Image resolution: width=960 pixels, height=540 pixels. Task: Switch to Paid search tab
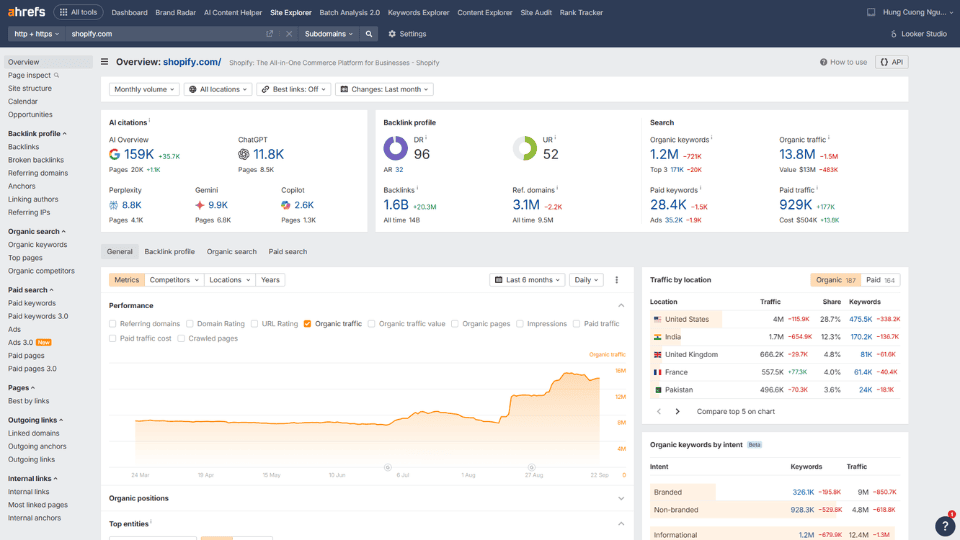point(288,252)
